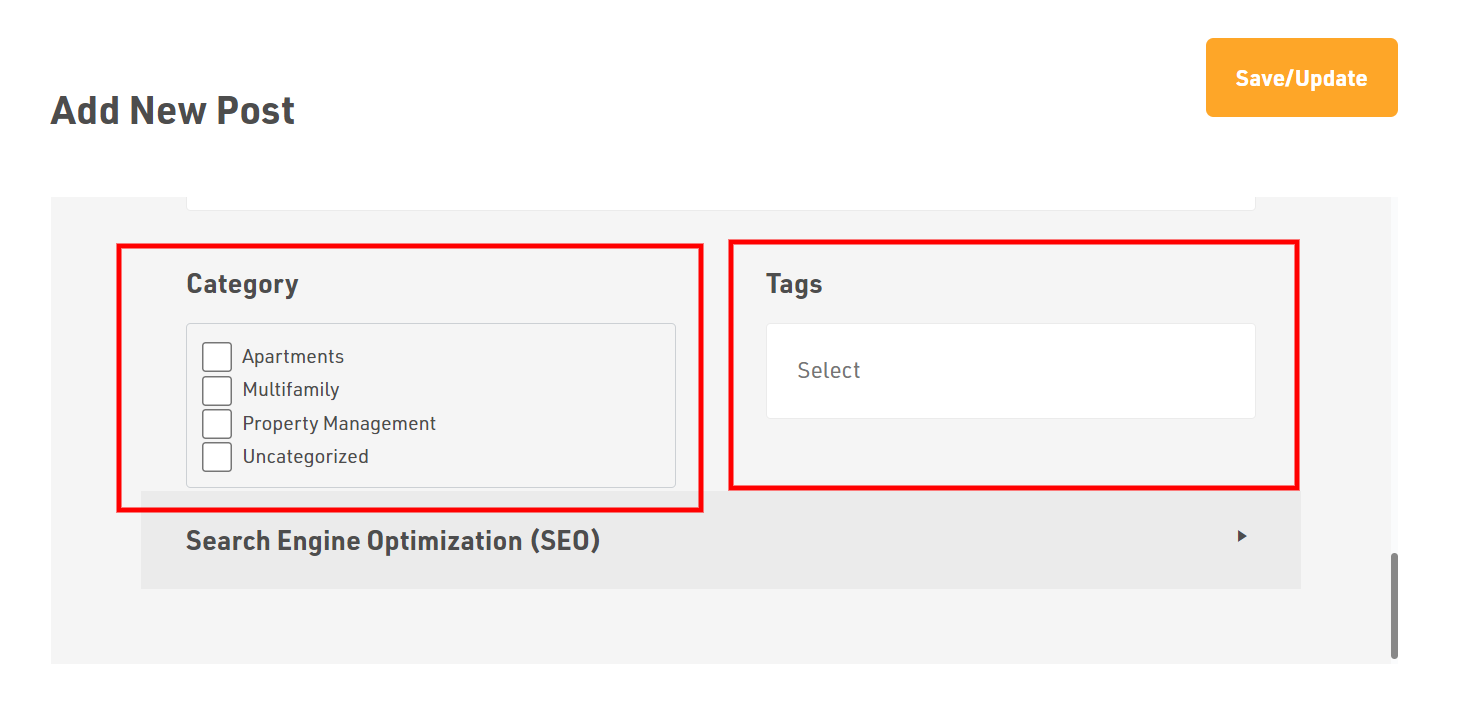
Task: Click the blank middle of the SEO bar
Action: point(900,541)
